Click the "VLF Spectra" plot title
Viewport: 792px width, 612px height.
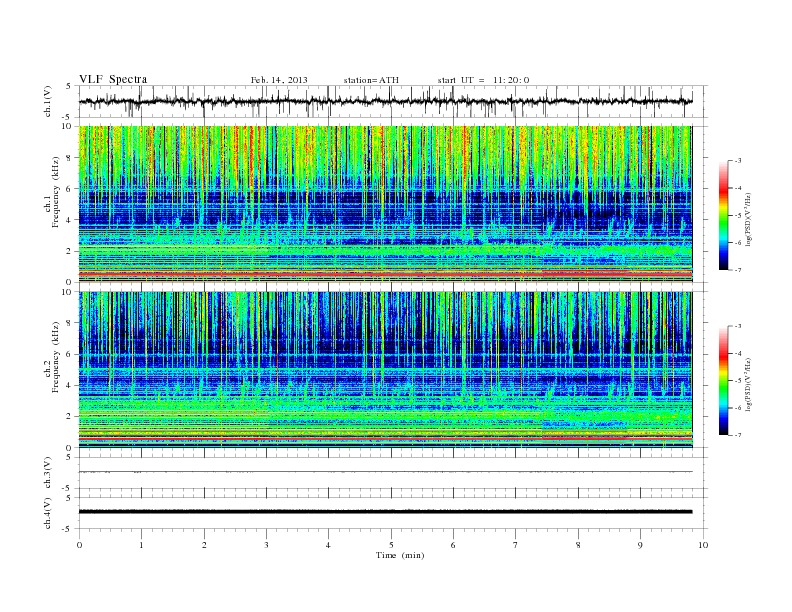click(113, 79)
